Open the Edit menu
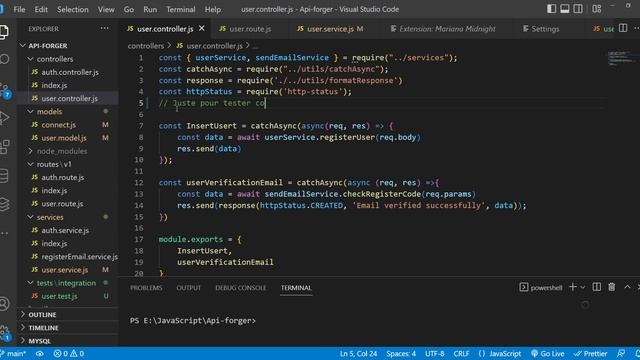The height and width of the screenshot is (360, 640). (x=41, y=9)
